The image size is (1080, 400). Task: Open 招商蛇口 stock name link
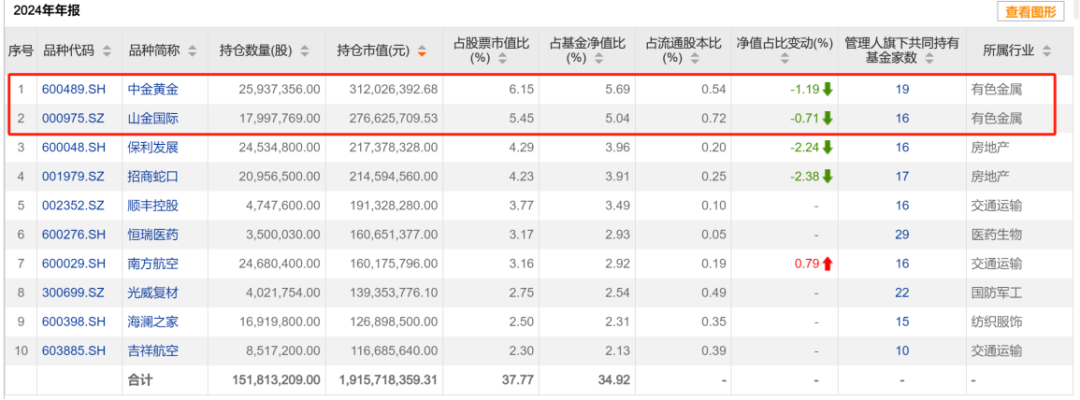(x=153, y=176)
